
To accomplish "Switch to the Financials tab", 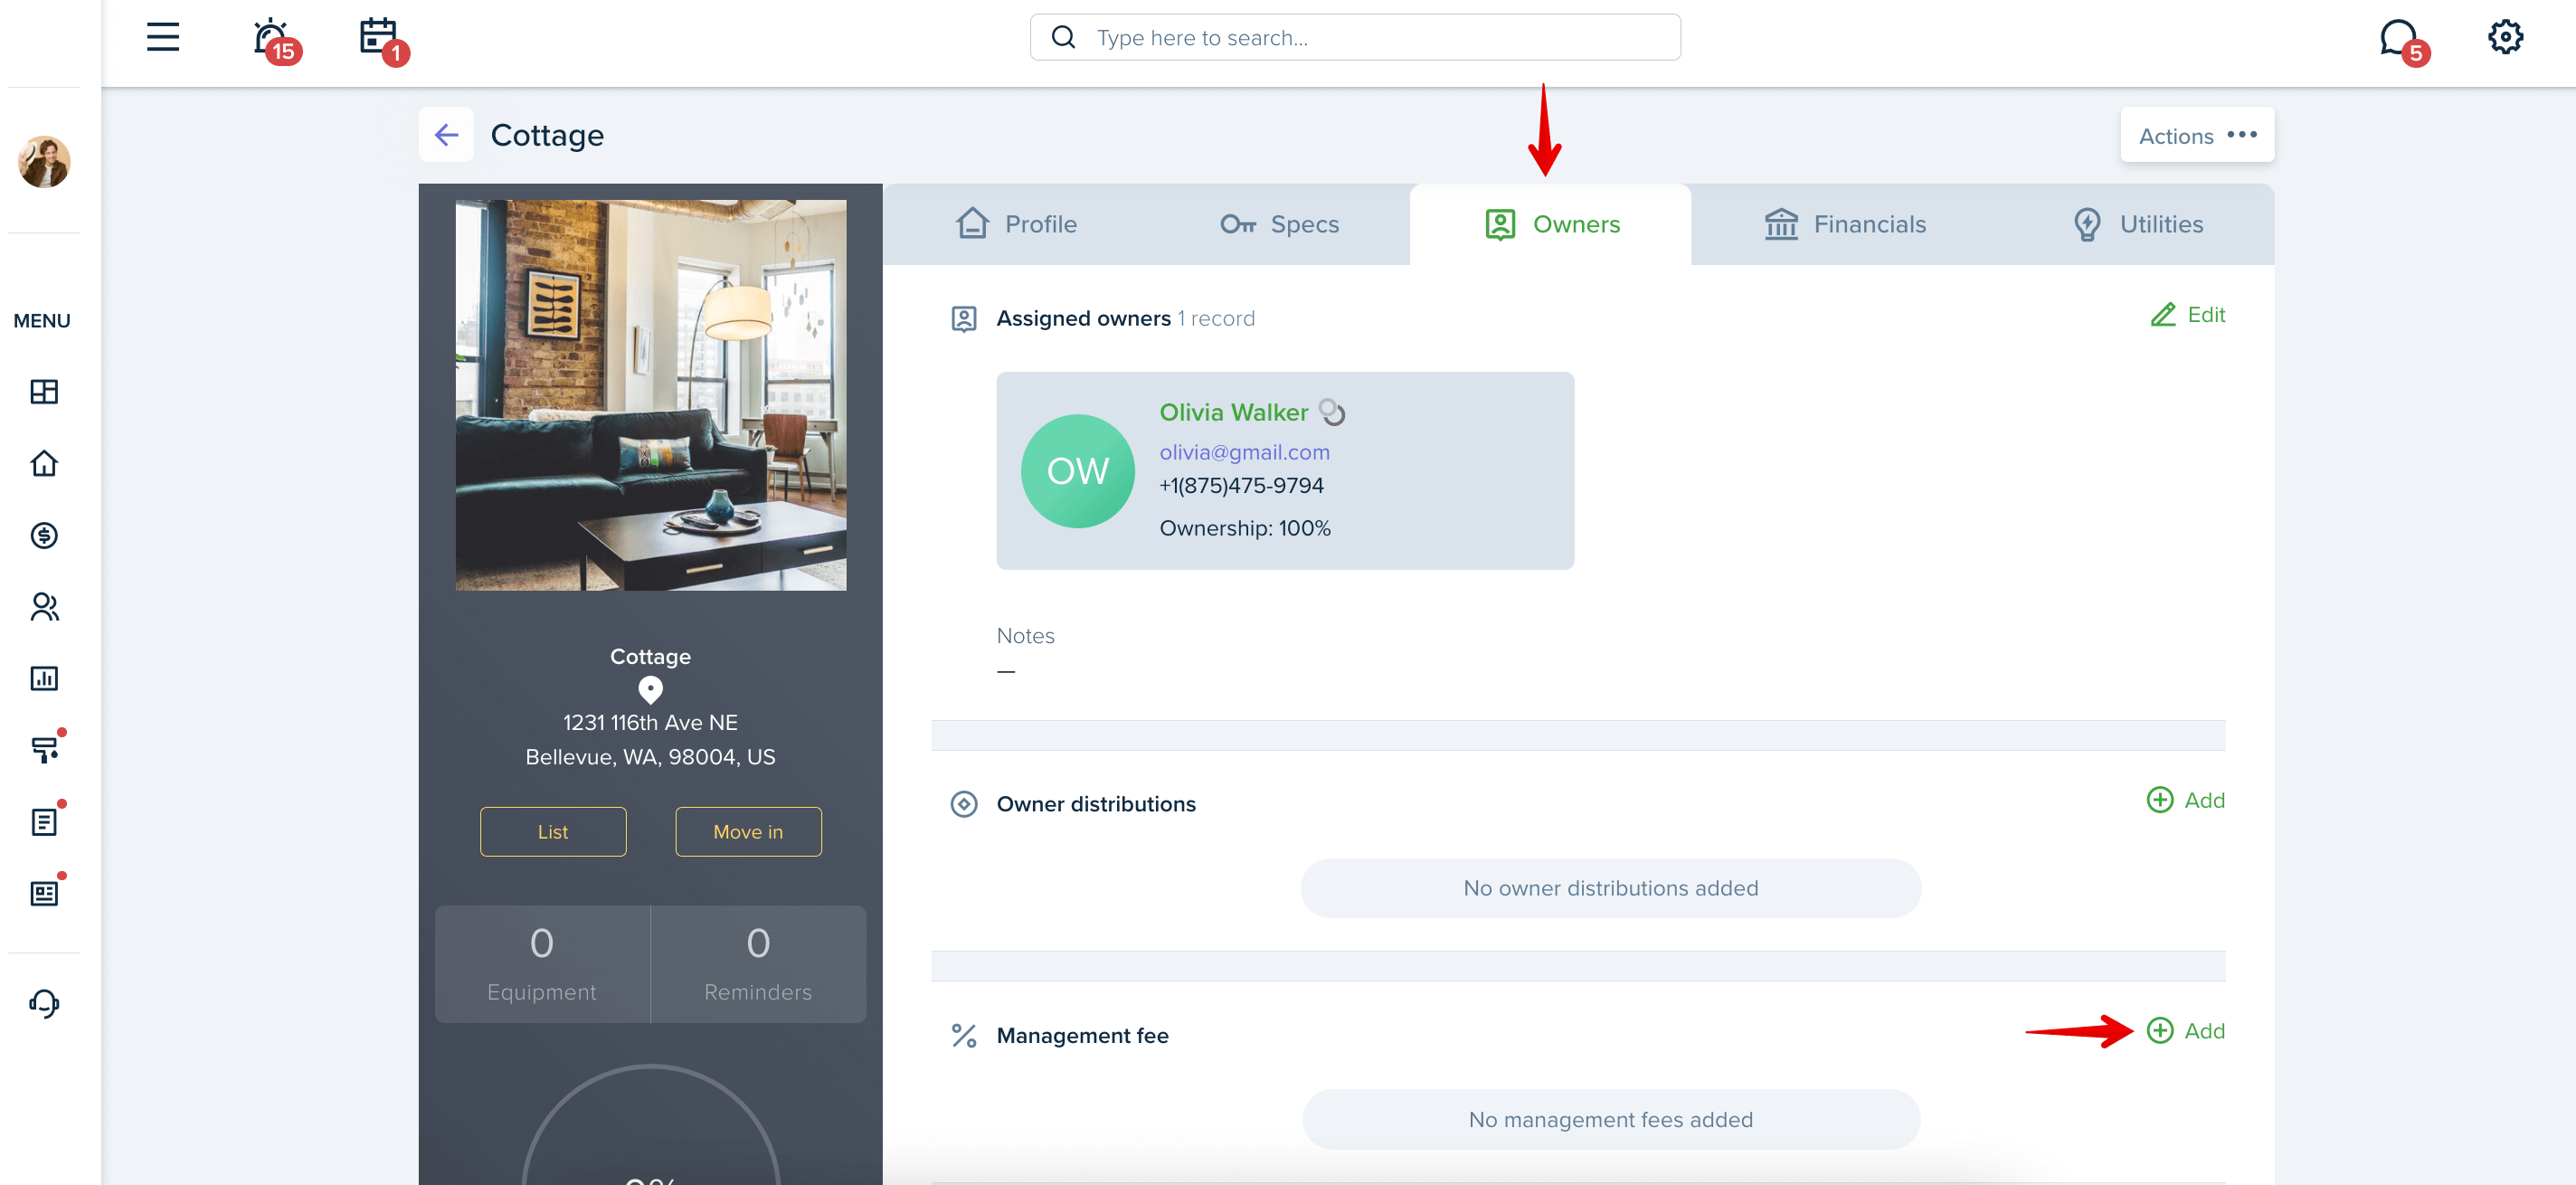I will pyautogui.click(x=1844, y=224).
